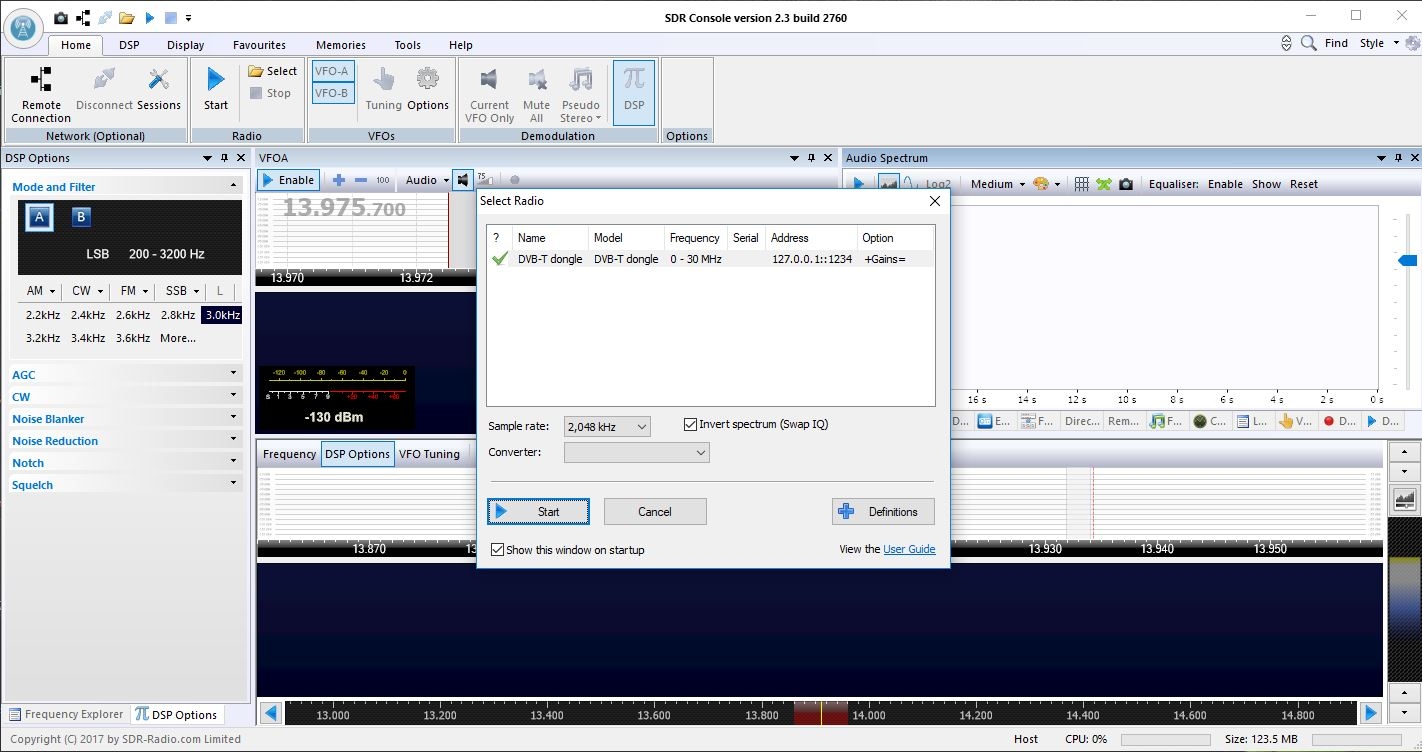Click Select radio in the ribbon
Screen dimensions: 1422x752
point(272,71)
